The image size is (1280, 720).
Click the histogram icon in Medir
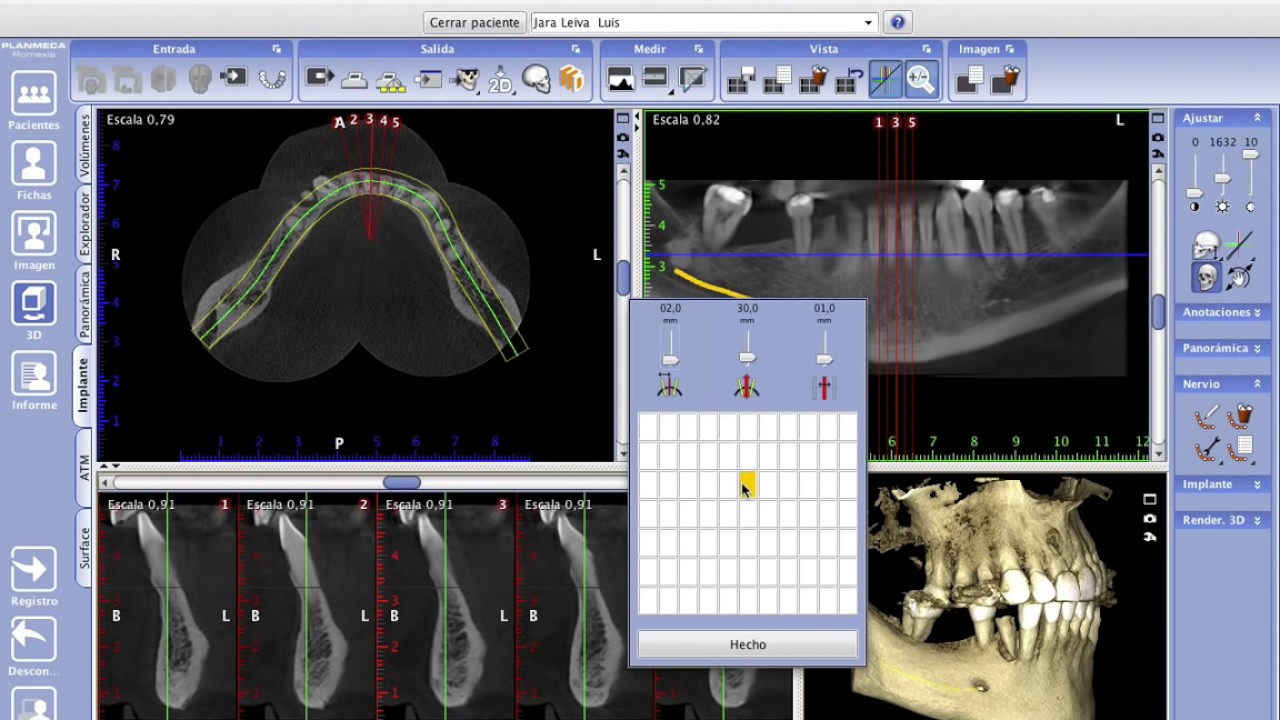[620, 79]
